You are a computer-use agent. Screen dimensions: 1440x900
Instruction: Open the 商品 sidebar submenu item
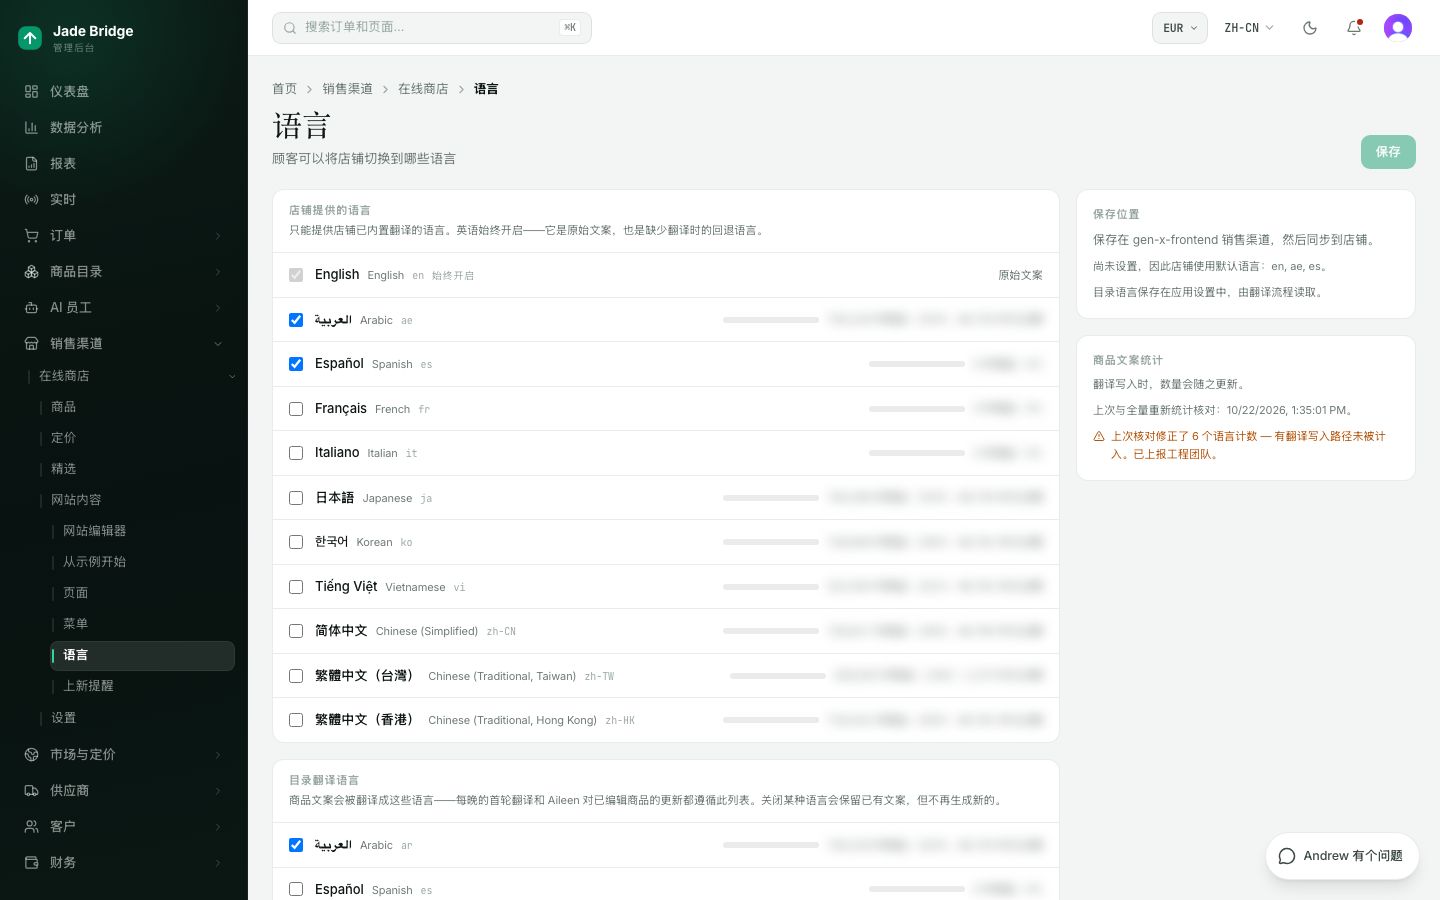[x=64, y=407]
